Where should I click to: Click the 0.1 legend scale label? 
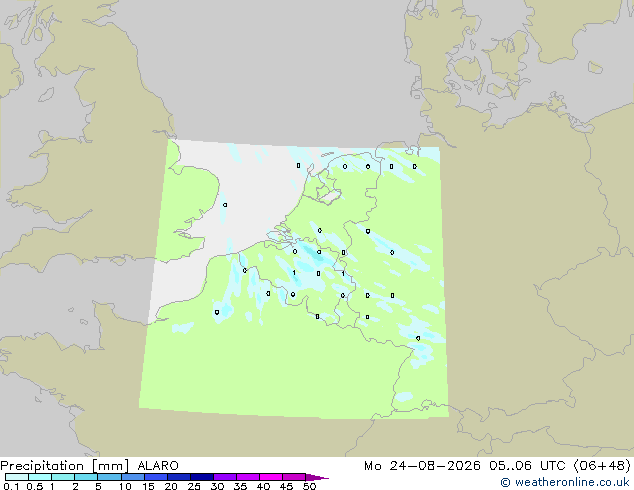pos(11,486)
